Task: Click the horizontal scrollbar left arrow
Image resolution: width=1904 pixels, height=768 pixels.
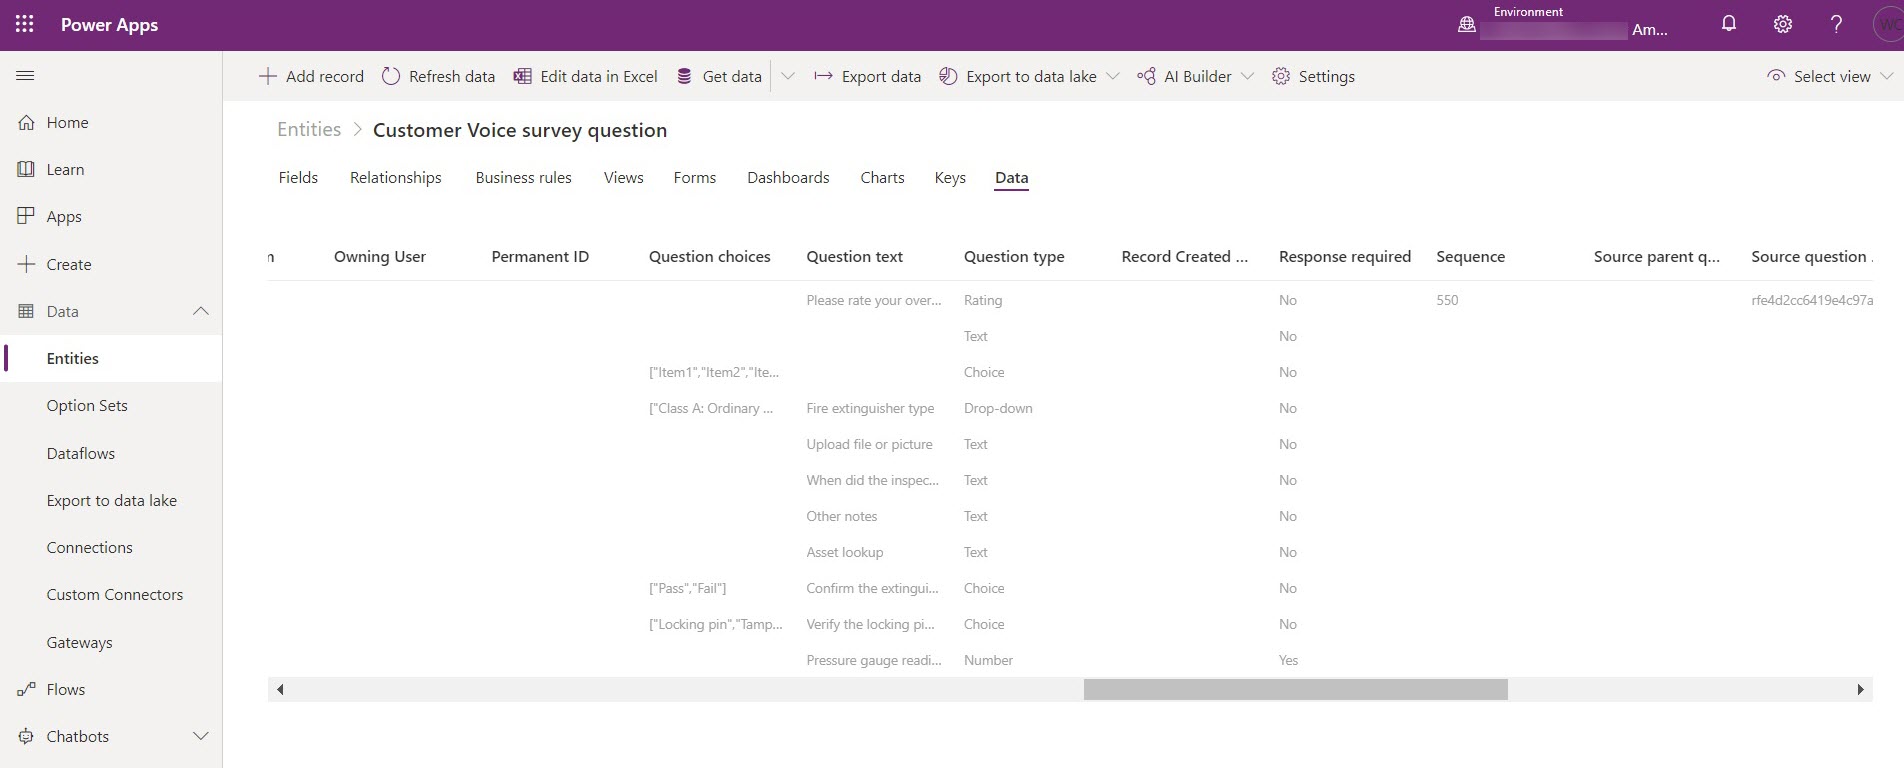Action: (x=281, y=689)
